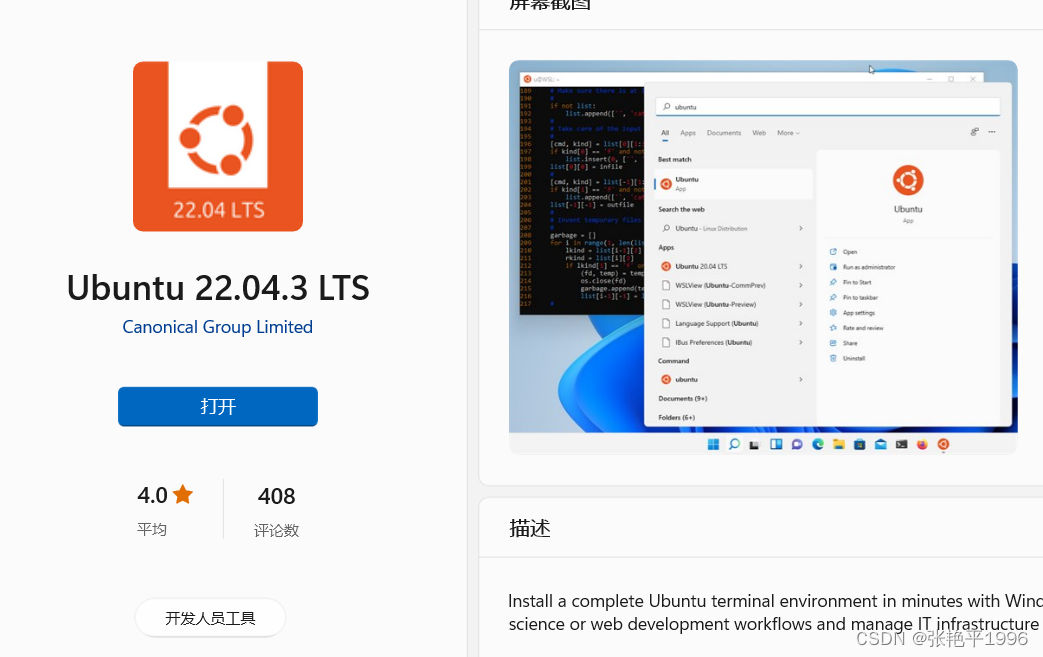Click the Share icon in the context menu
This screenshot has height=657, width=1043.
832,343
